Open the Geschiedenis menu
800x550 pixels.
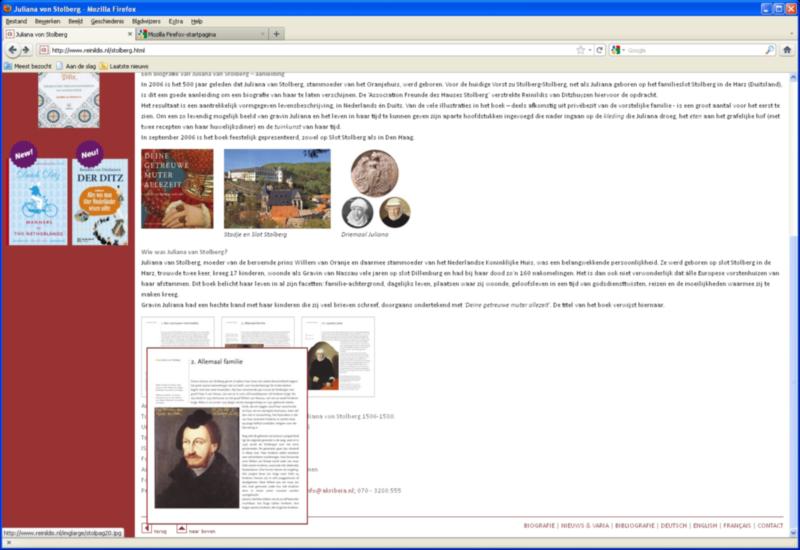tap(107, 21)
